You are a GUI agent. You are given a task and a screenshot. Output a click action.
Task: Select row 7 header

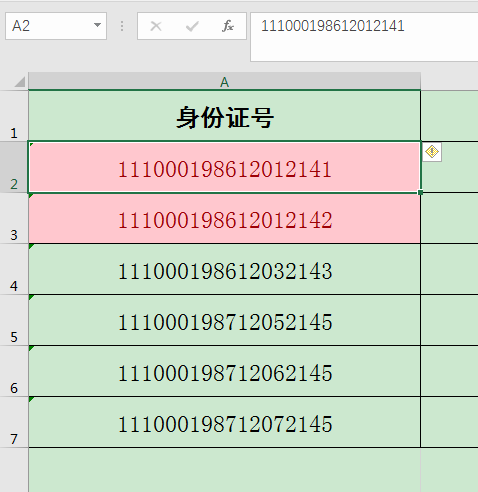coord(14,422)
